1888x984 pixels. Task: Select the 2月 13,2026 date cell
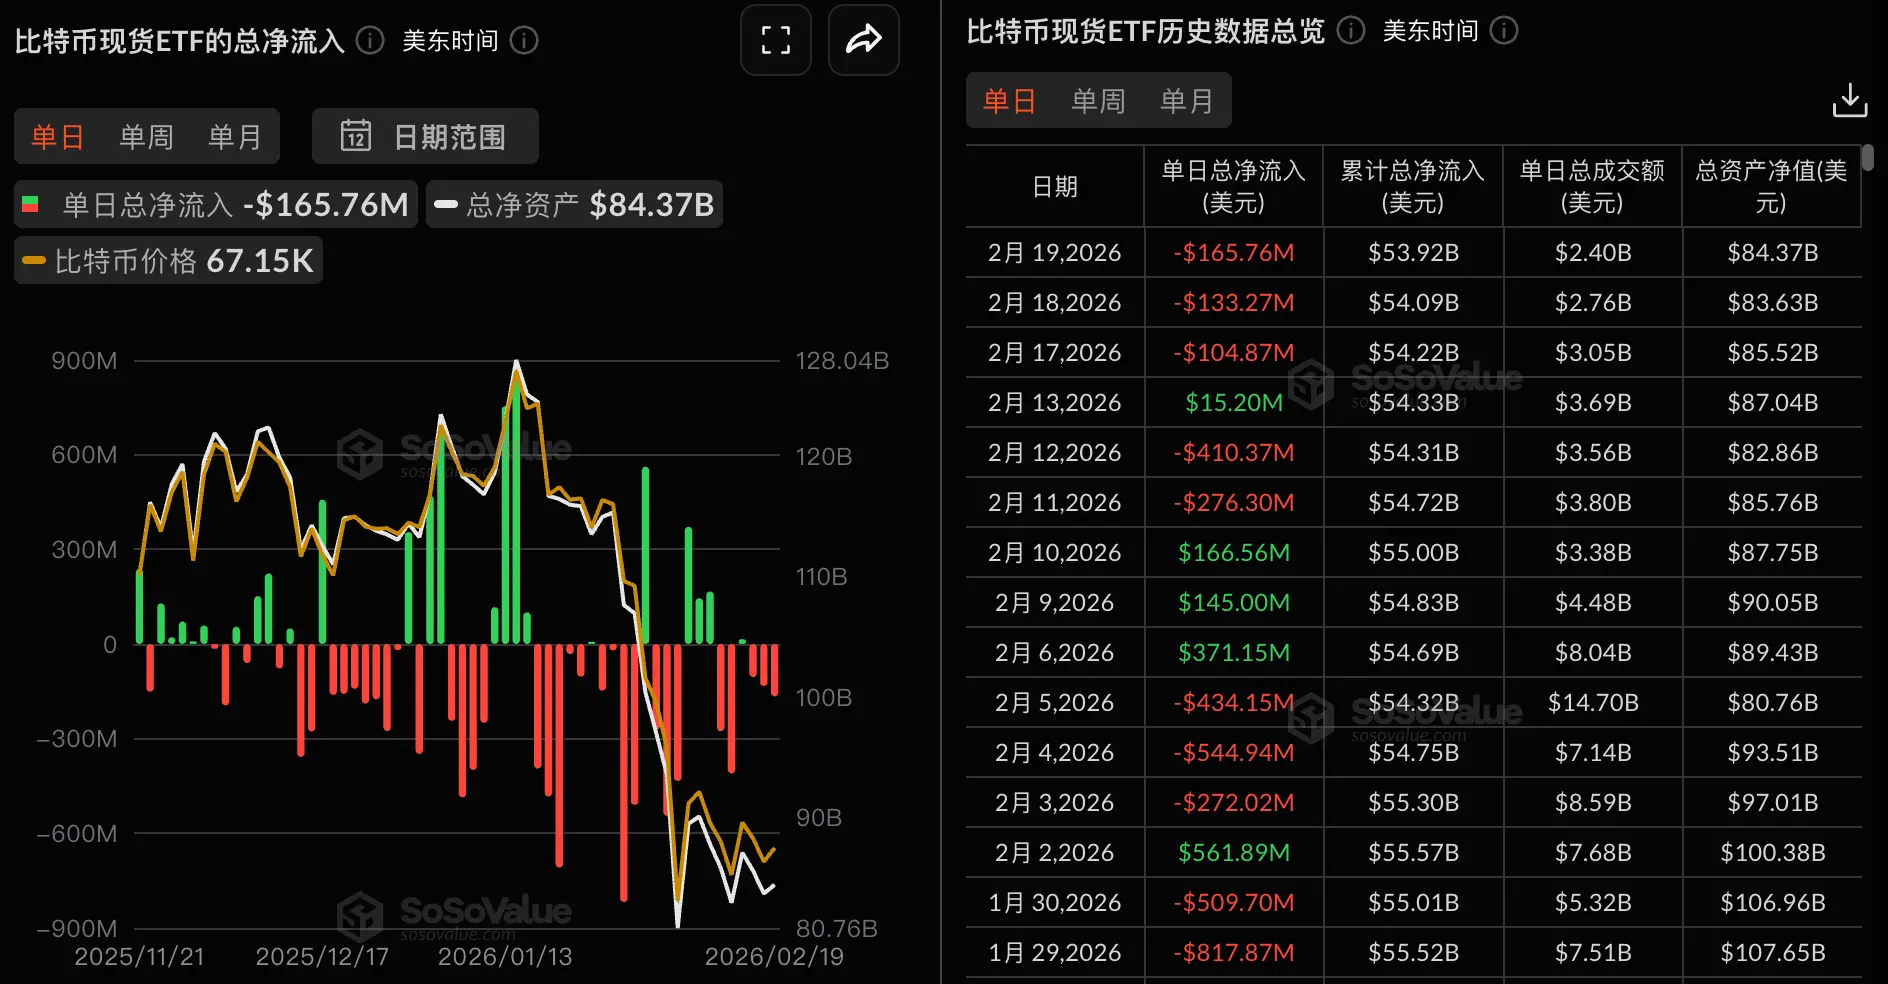(1055, 402)
